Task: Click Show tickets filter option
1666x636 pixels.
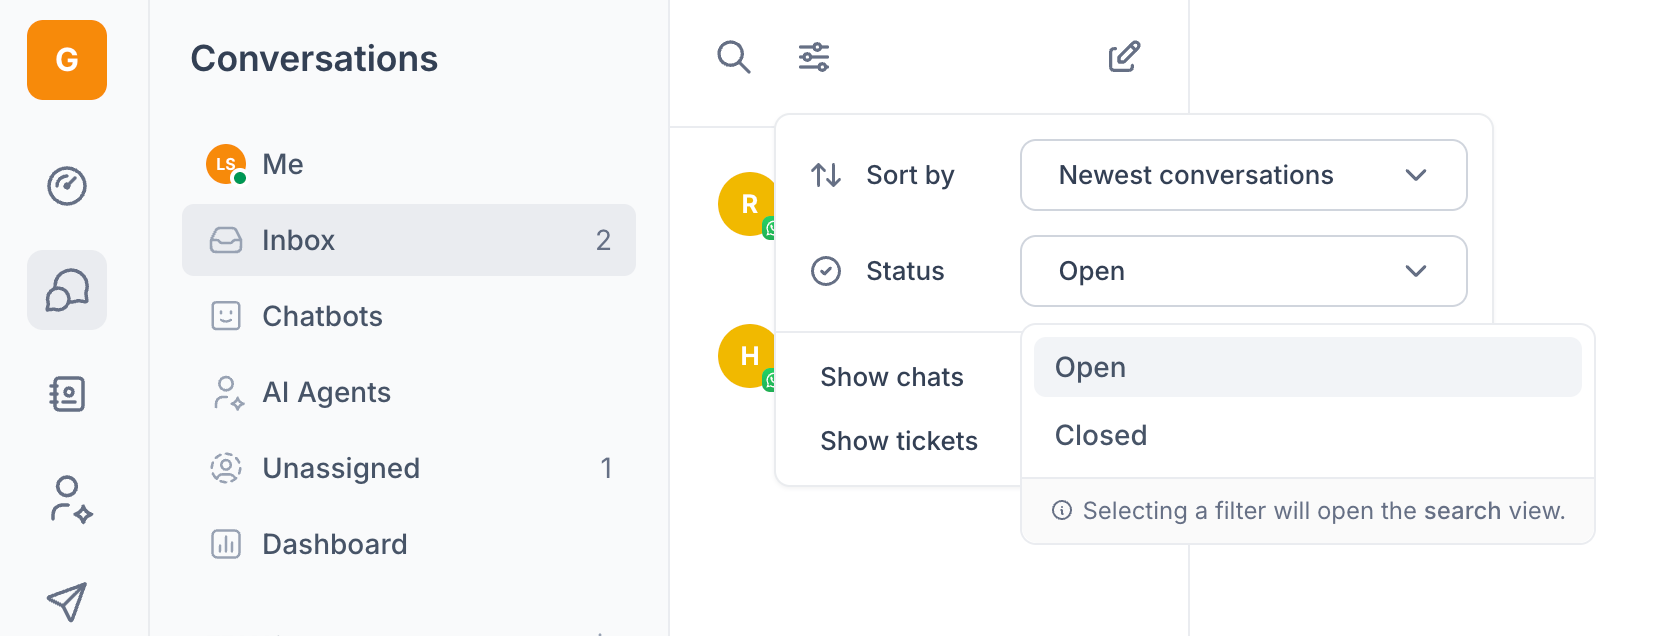Action: [899, 441]
